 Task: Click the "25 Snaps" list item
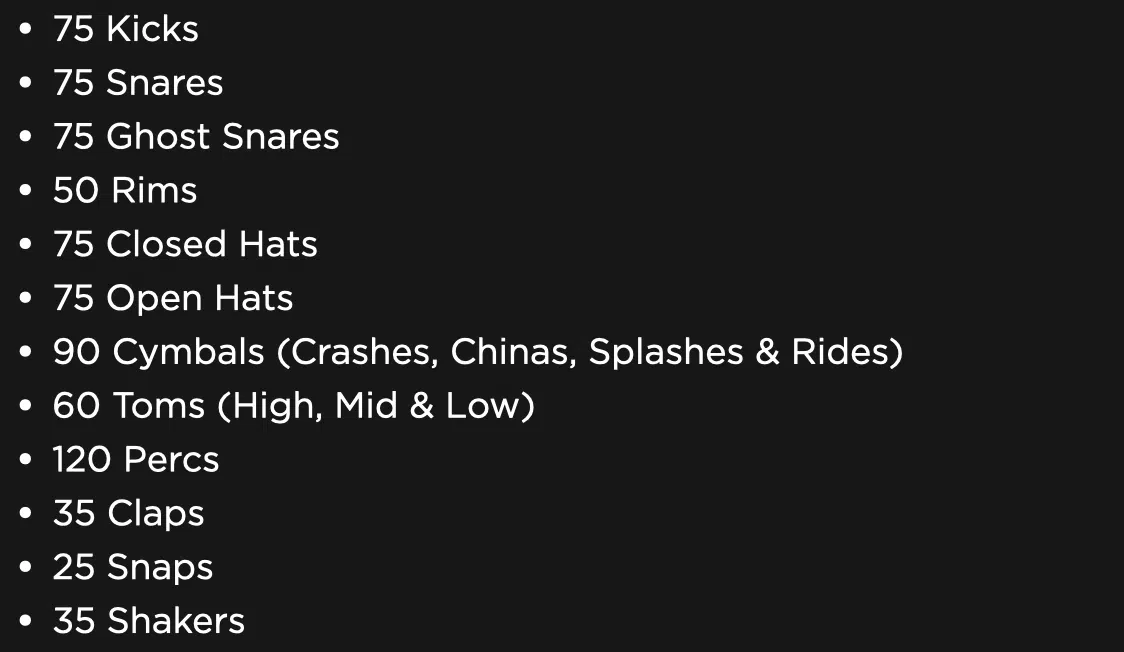click(133, 567)
